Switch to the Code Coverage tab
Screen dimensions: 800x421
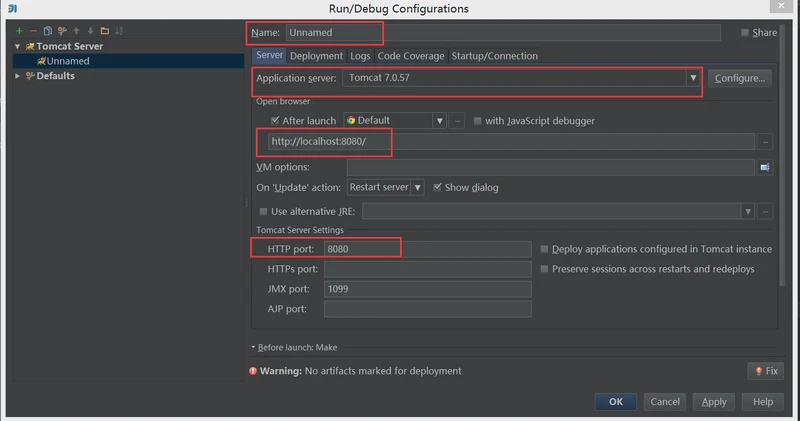coord(411,56)
